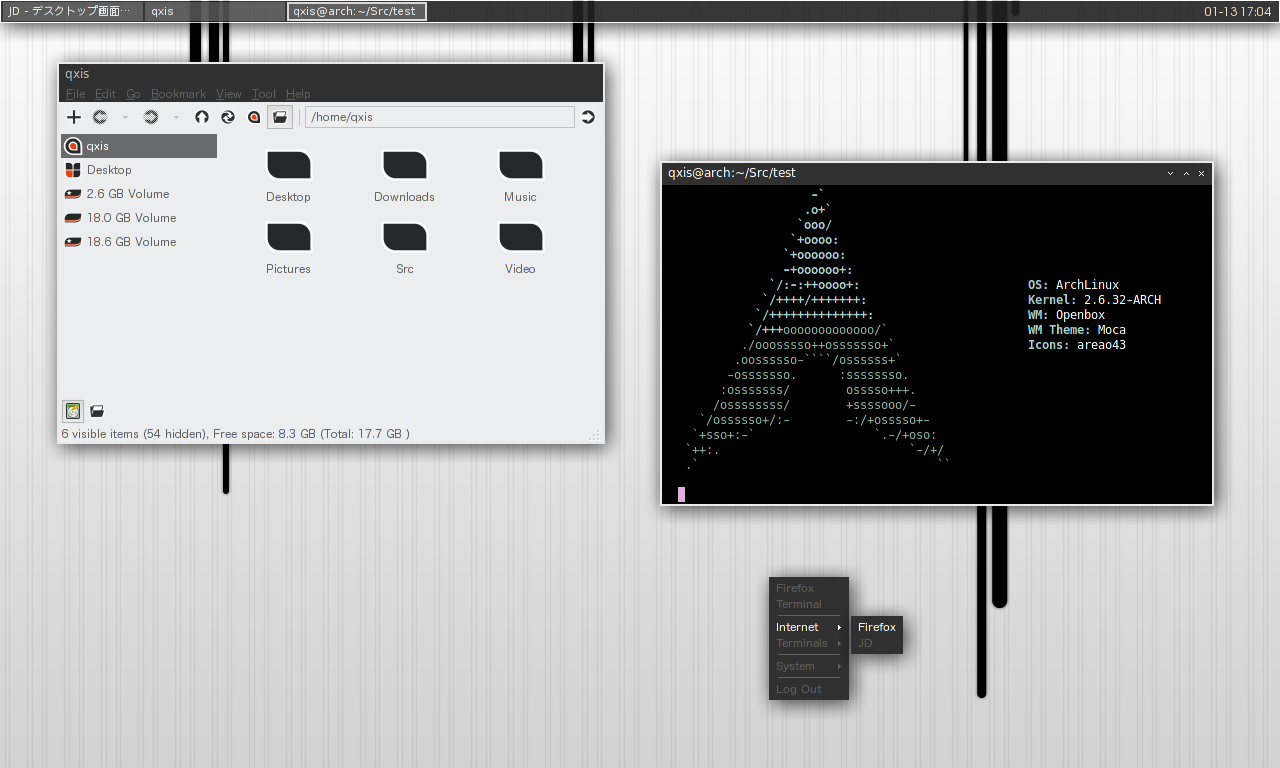Screen dimensions: 1280x768
Task: Toggle the side pane with the toolbar folder button
Action: [x=280, y=117]
